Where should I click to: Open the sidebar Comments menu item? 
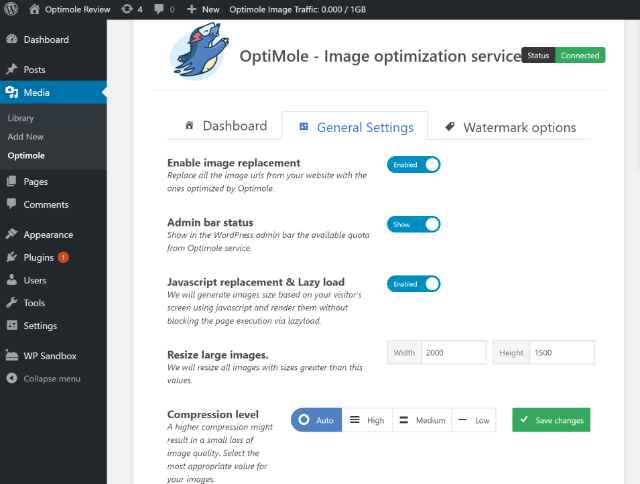(53, 204)
